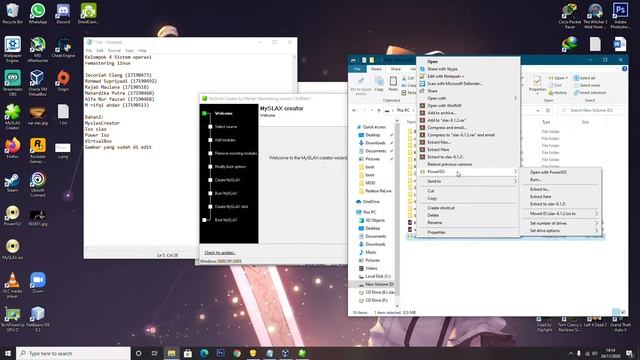
Task: Click the Windows Start button
Action: click(x=8, y=353)
